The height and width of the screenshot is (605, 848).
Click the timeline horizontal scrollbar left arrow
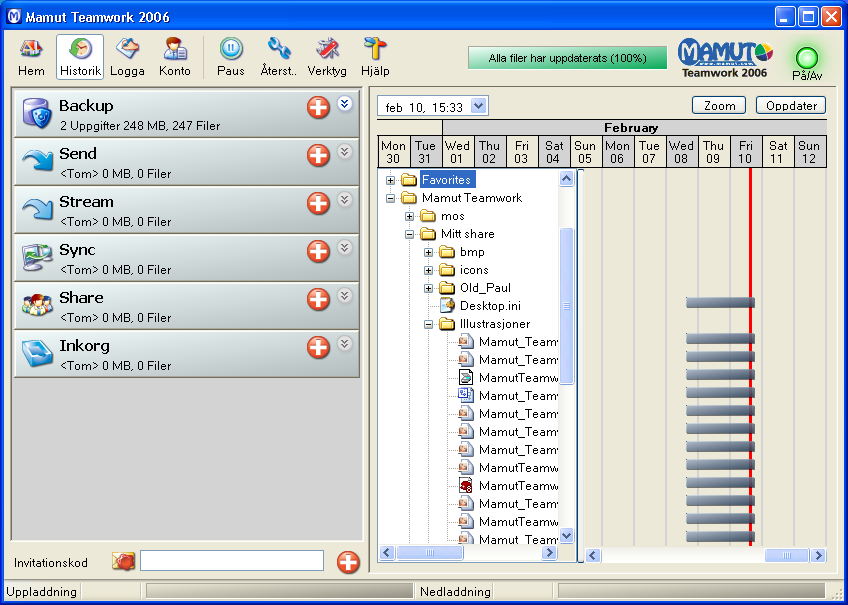(593, 555)
